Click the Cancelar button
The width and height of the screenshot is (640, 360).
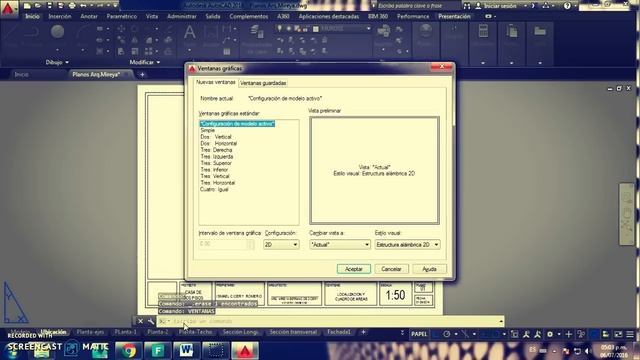click(x=391, y=269)
